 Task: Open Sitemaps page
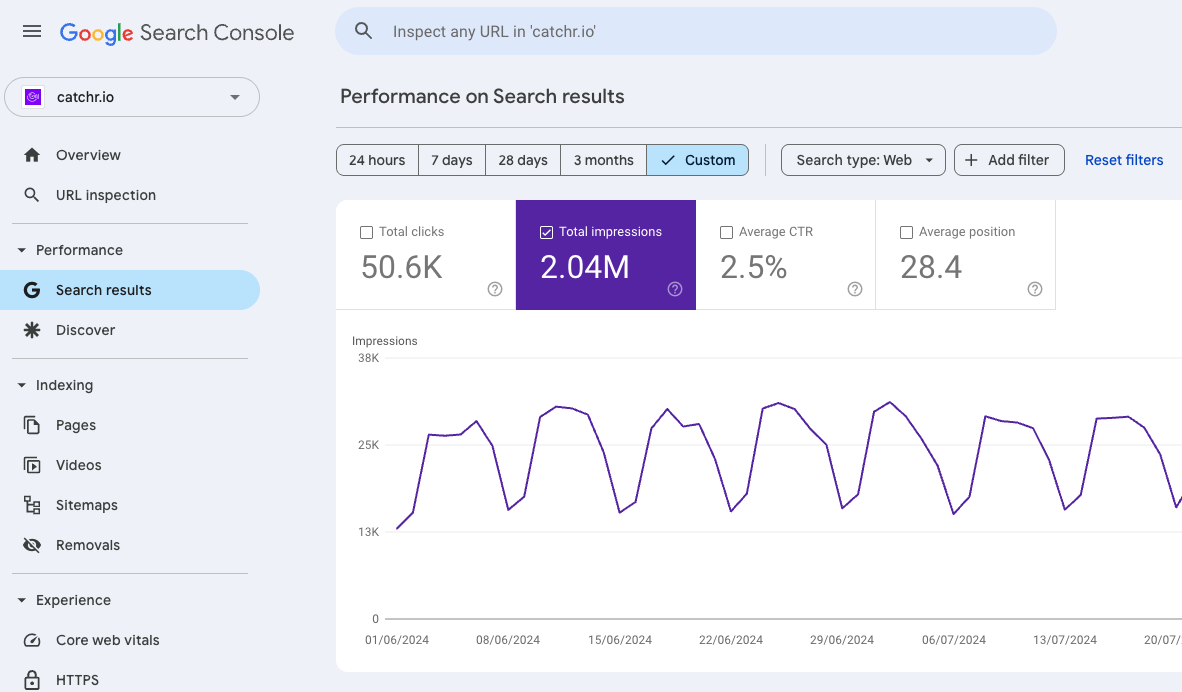(x=130, y=505)
